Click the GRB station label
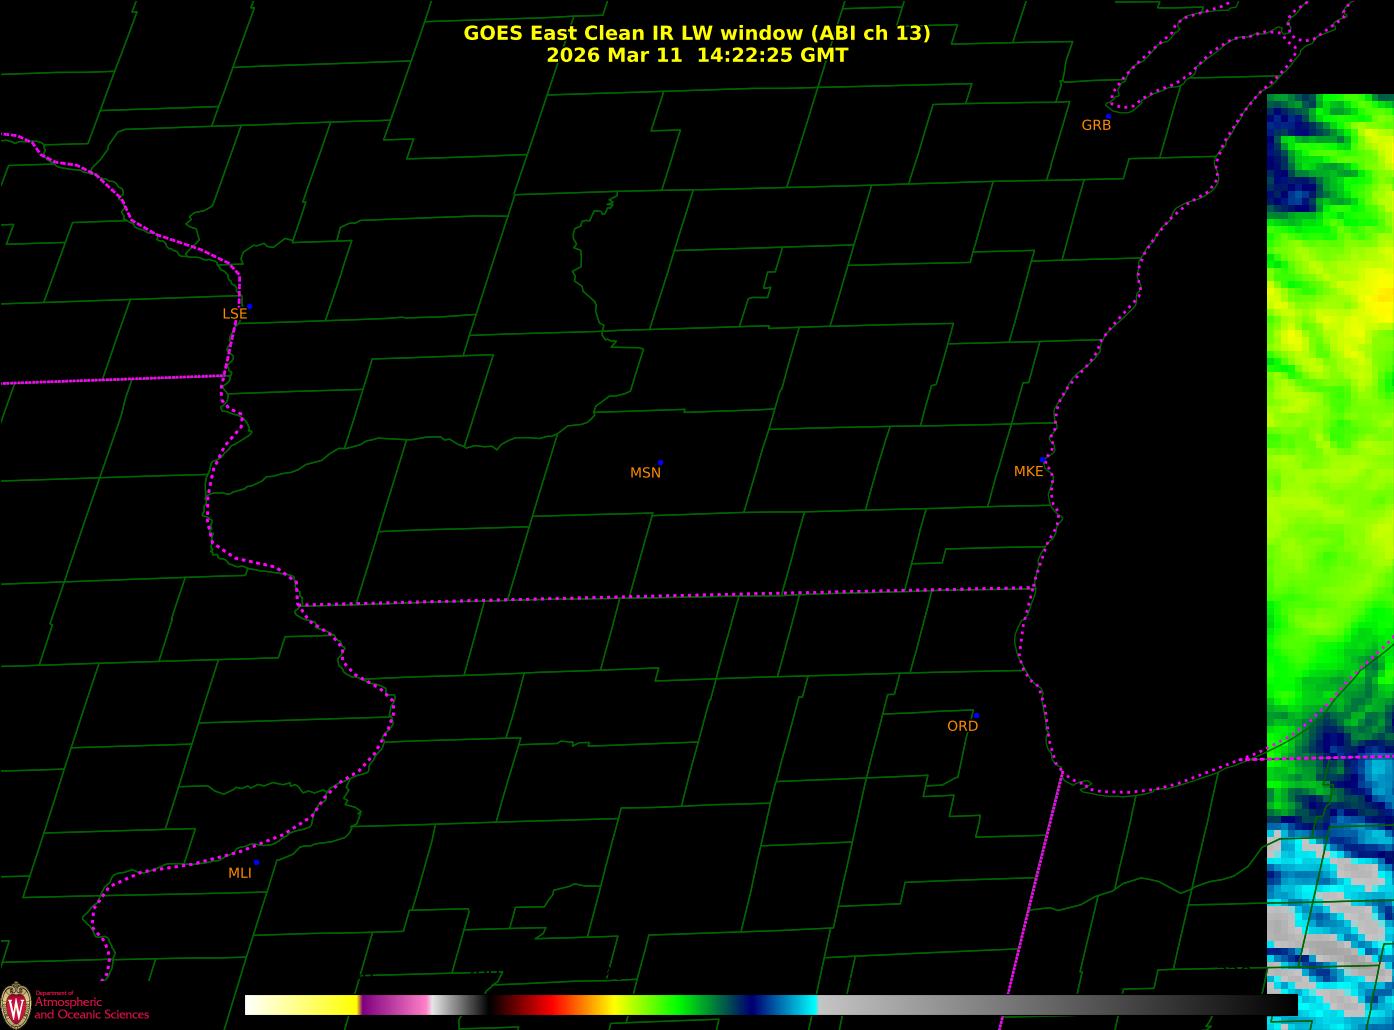The height and width of the screenshot is (1030, 1394). coord(1096,125)
